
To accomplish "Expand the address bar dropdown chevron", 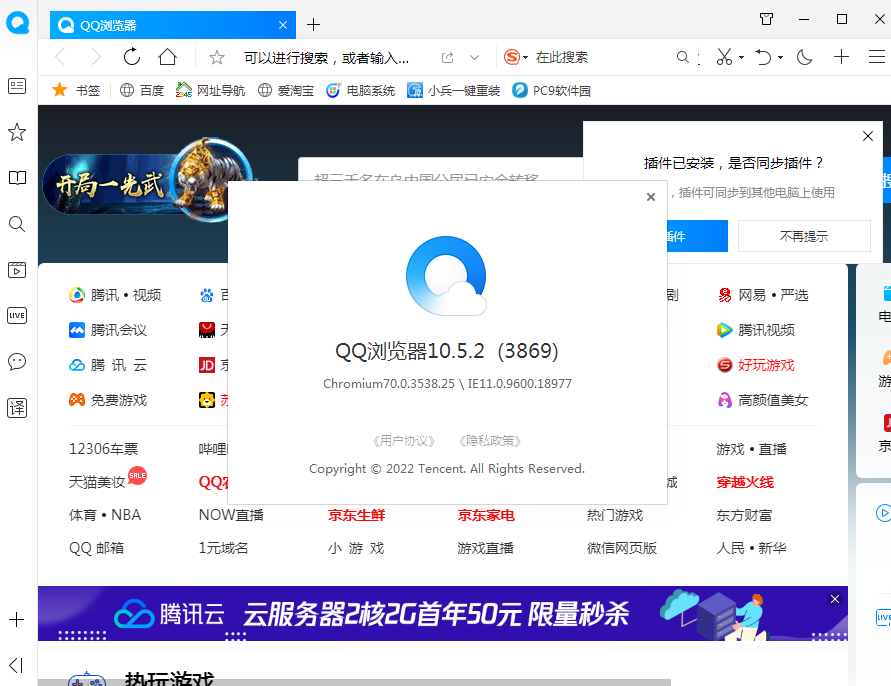I will pyautogui.click(x=474, y=57).
